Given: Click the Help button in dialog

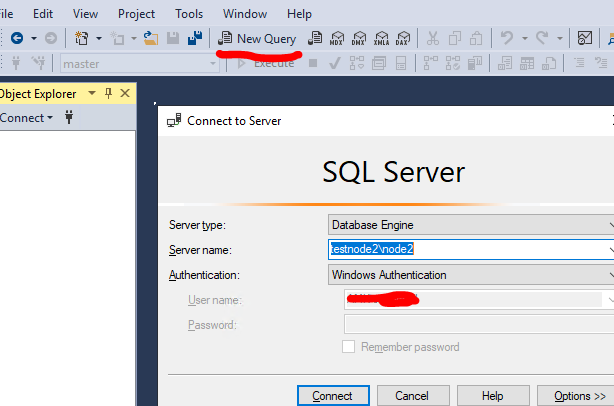Looking at the screenshot, I should click(493, 396).
